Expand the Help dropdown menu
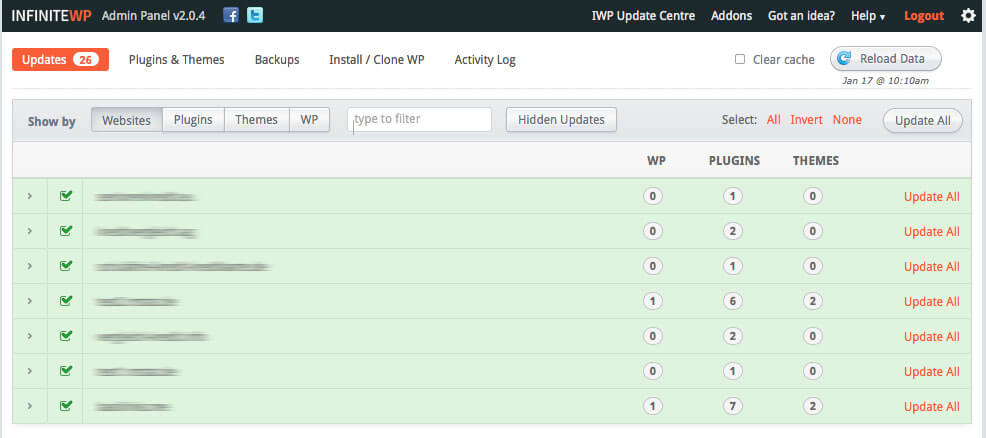This screenshot has width=986, height=438. click(868, 16)
